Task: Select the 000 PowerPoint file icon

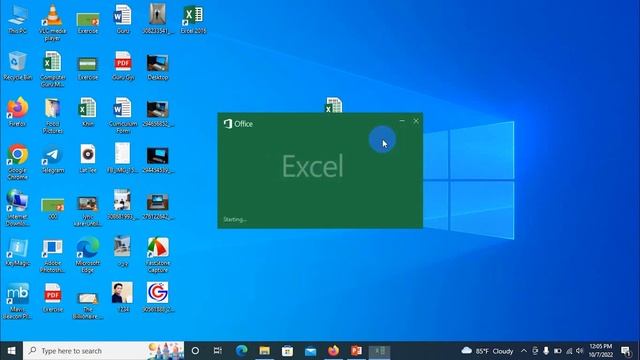Action: click(53, 208)
